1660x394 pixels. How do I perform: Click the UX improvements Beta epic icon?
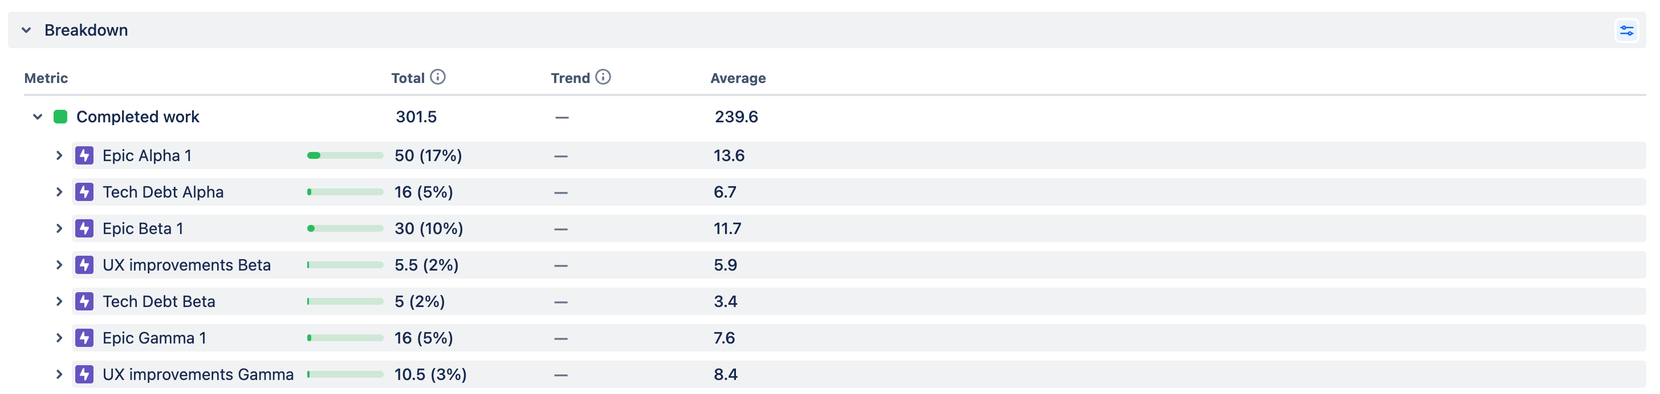point(85,265)
